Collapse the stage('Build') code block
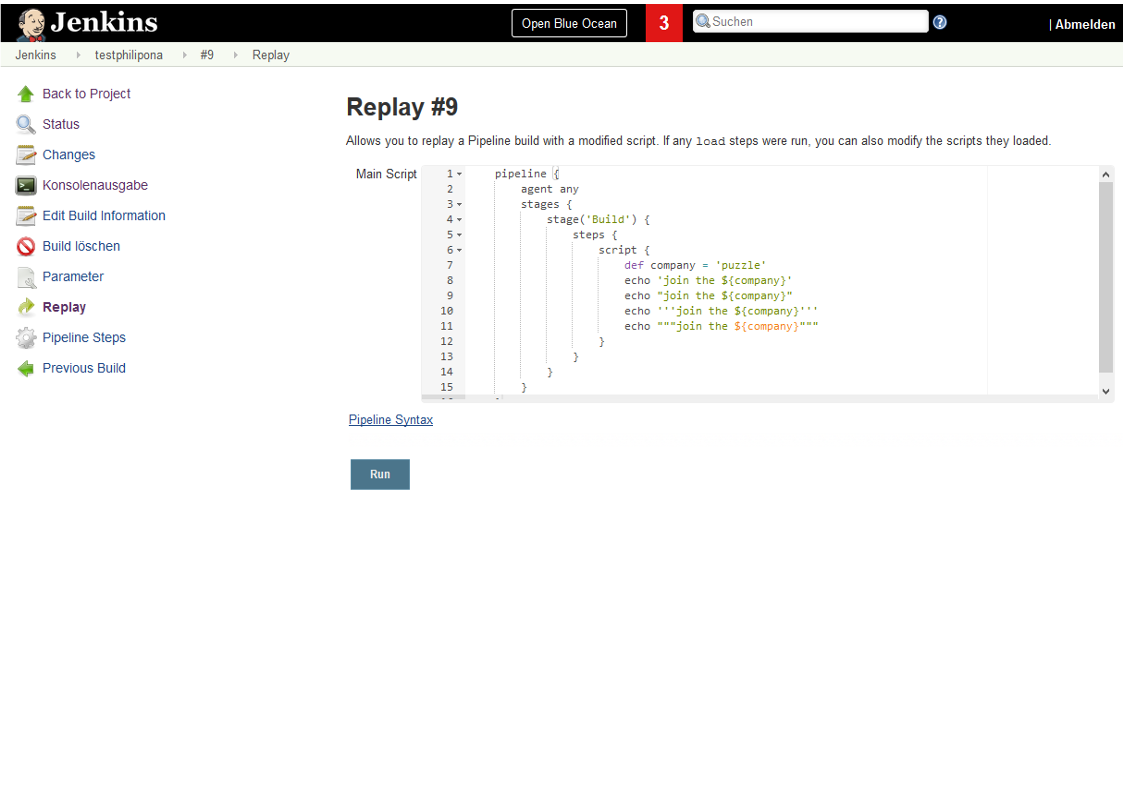The image size is (1123, 794). click(457, 219)
